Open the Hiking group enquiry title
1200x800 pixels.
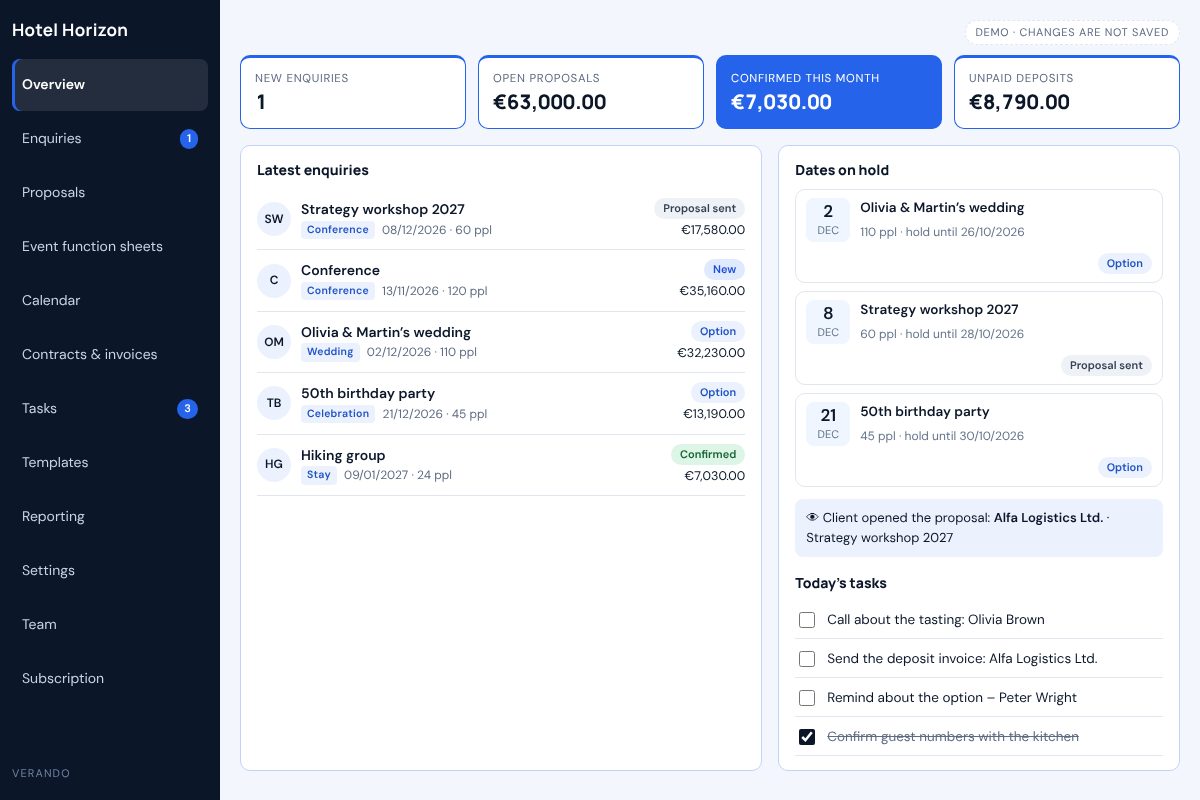(343, 455)
